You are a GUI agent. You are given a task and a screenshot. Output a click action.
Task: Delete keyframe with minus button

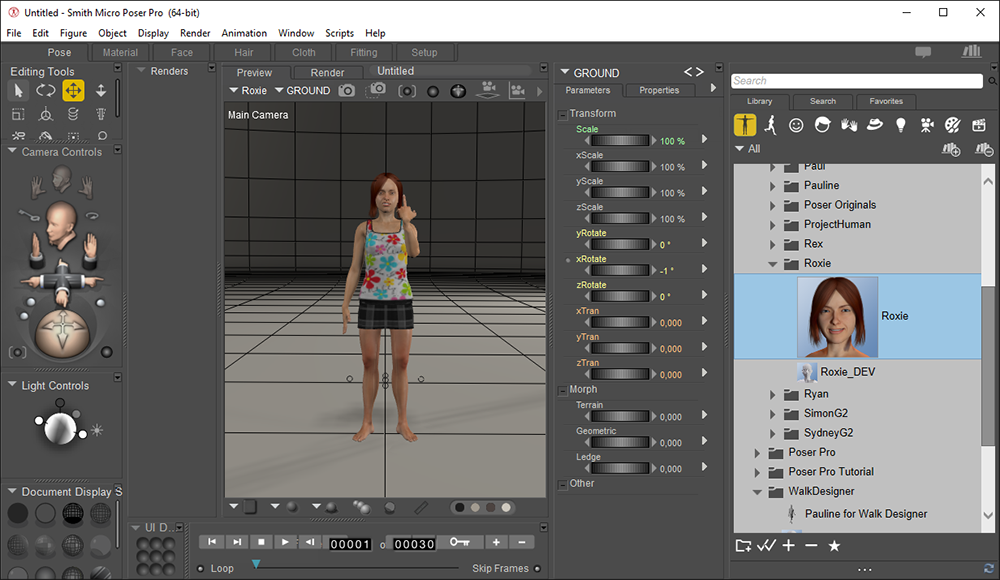click(522, 542)
